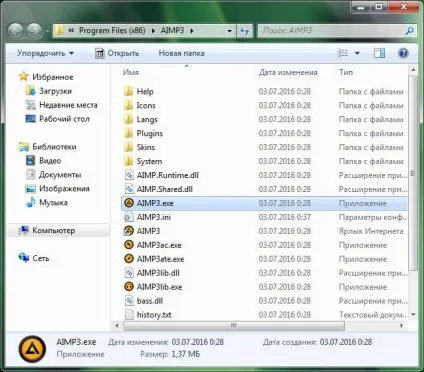This screenshot has height=372, width=424.
Task: Click Program Files (x86) in the address bar
Action: coord(112,31)
